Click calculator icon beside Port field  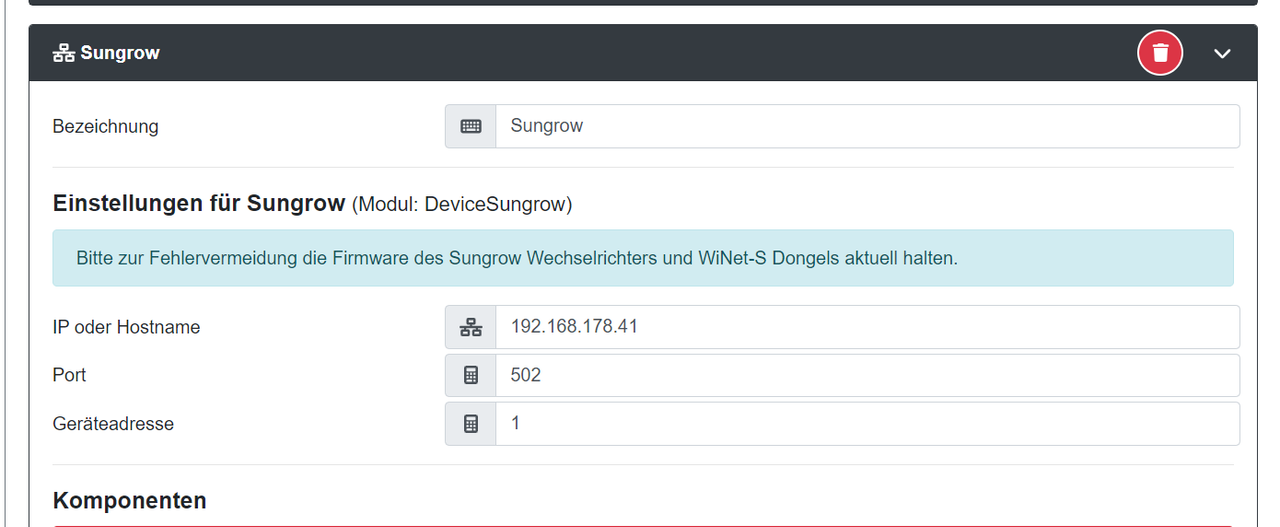tap(471, 375)
